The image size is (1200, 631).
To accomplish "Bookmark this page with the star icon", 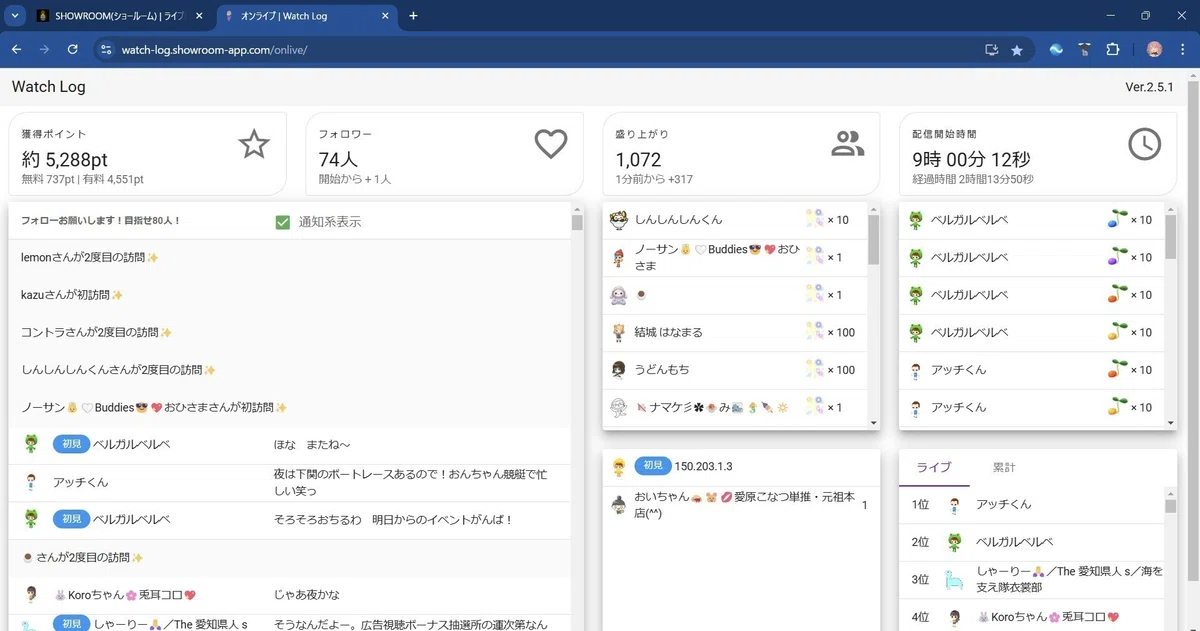I will tap(1017, 49).
